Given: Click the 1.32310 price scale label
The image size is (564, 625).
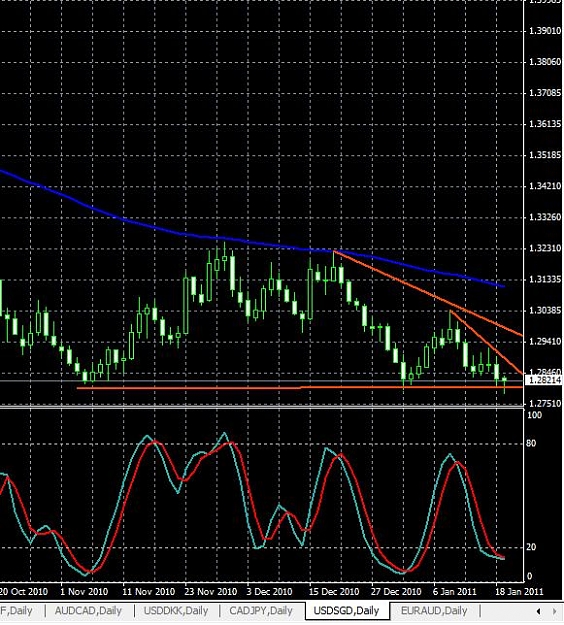Looking at the screenshot, I should pos(545,248).
